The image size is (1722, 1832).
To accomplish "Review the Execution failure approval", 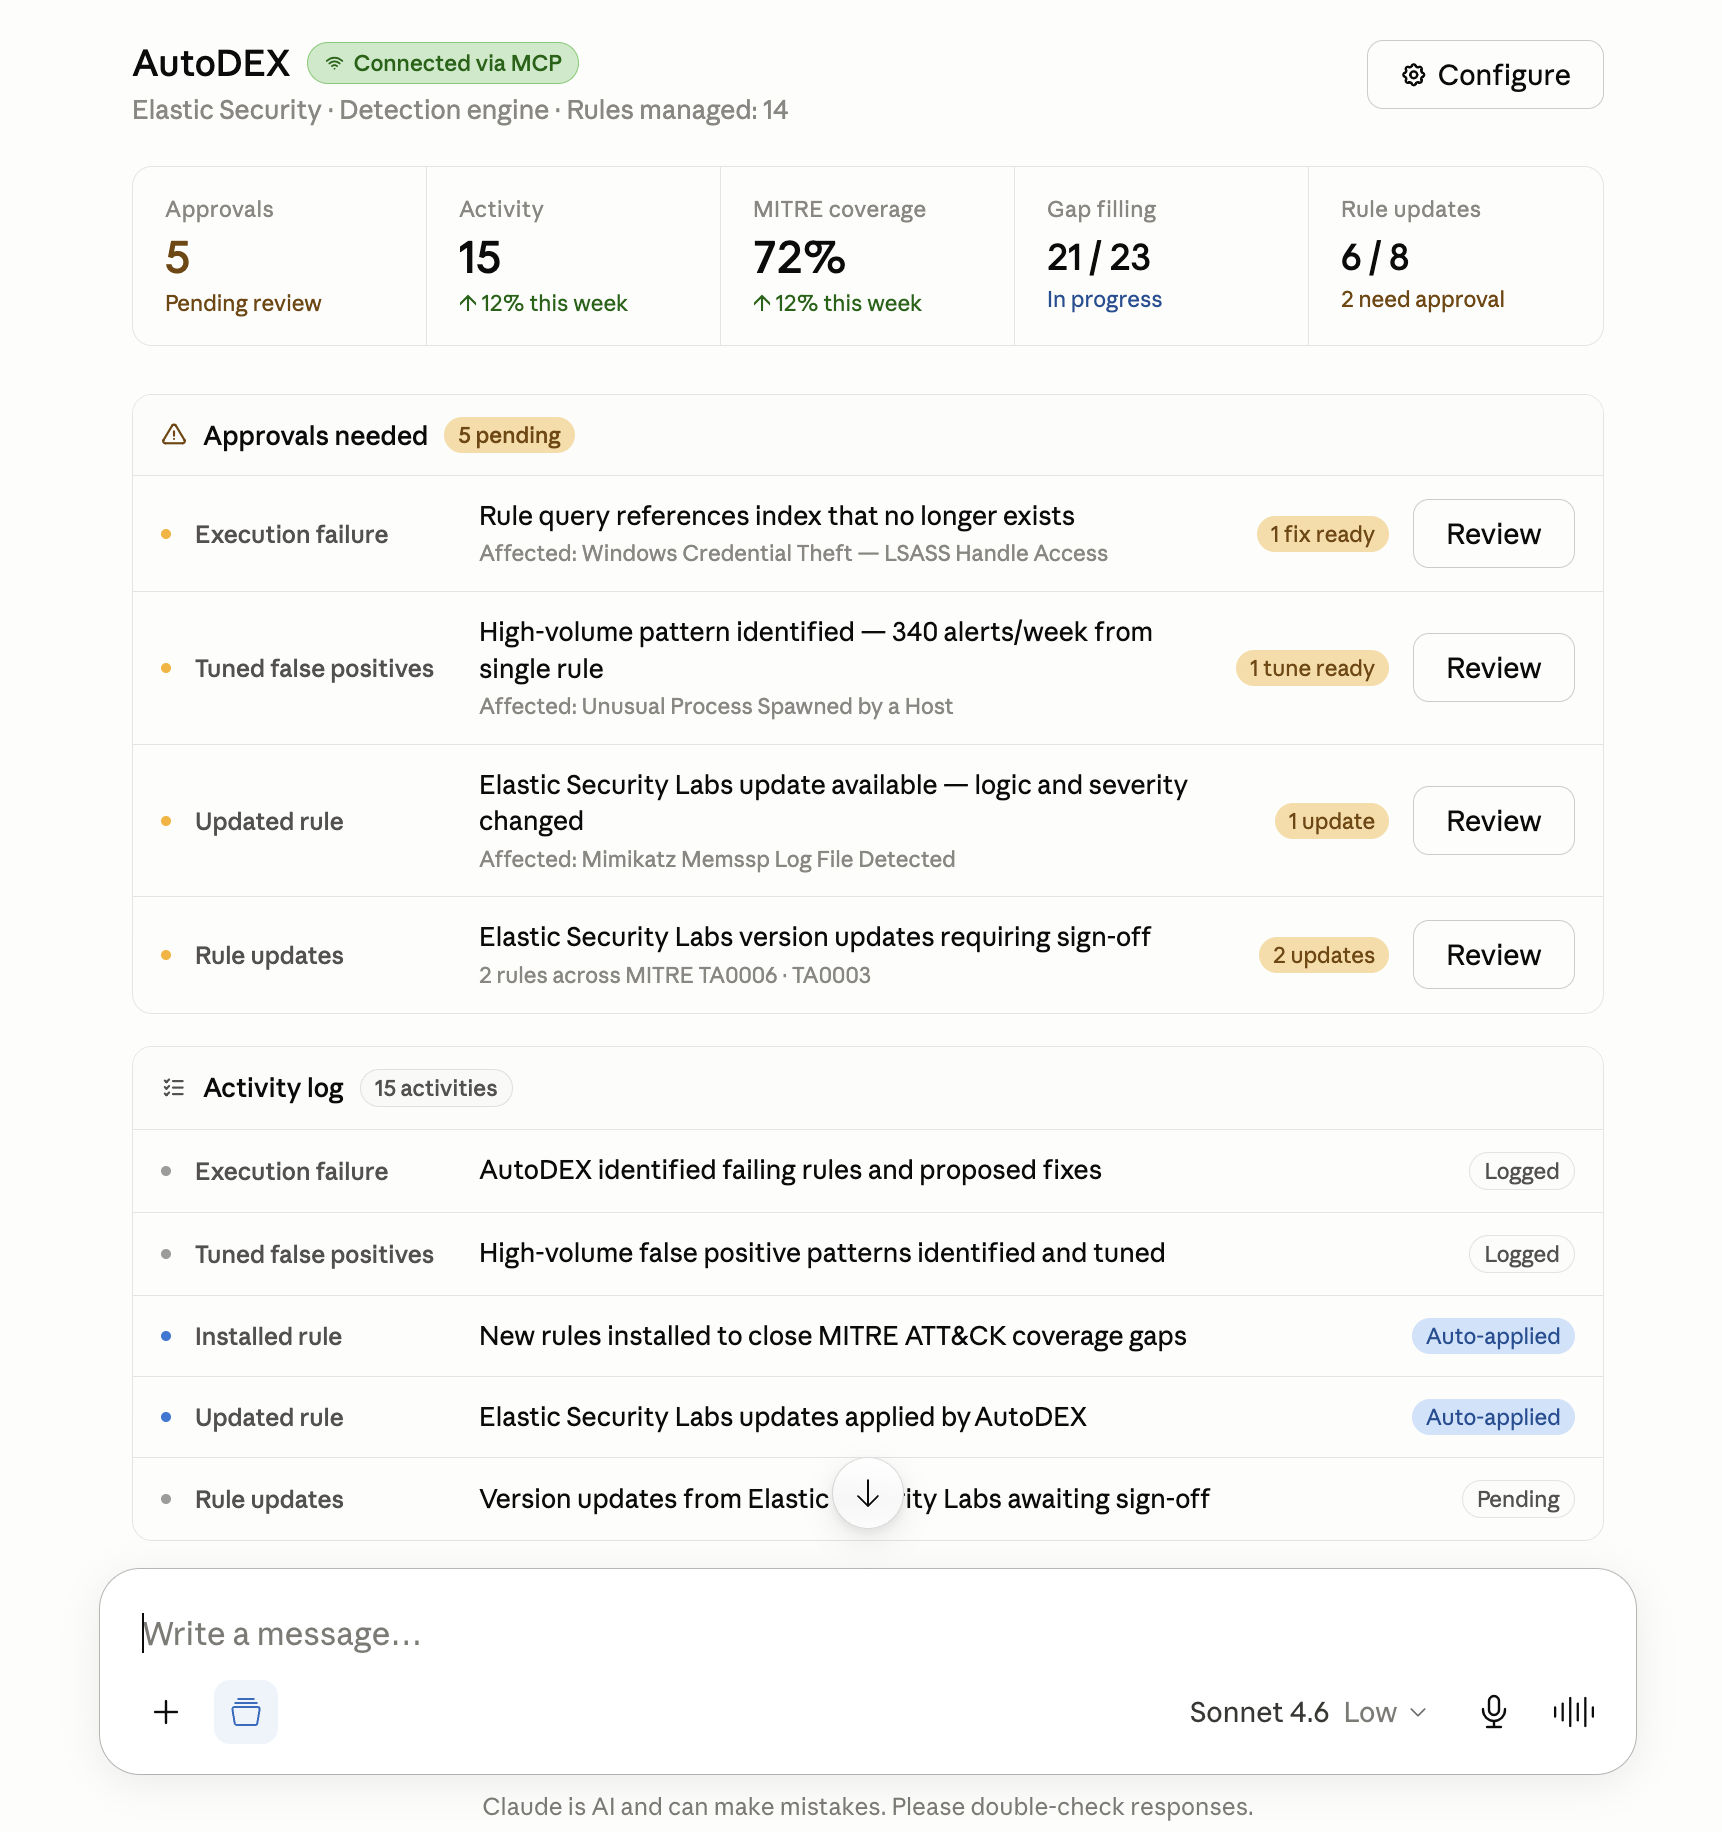I will pos(1494,534).
